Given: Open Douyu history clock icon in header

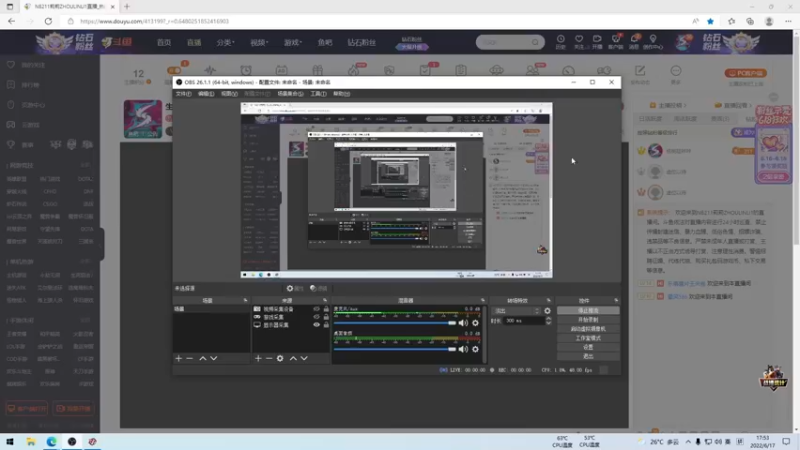Looking at the screenshot, I should [x=561, y=41].
